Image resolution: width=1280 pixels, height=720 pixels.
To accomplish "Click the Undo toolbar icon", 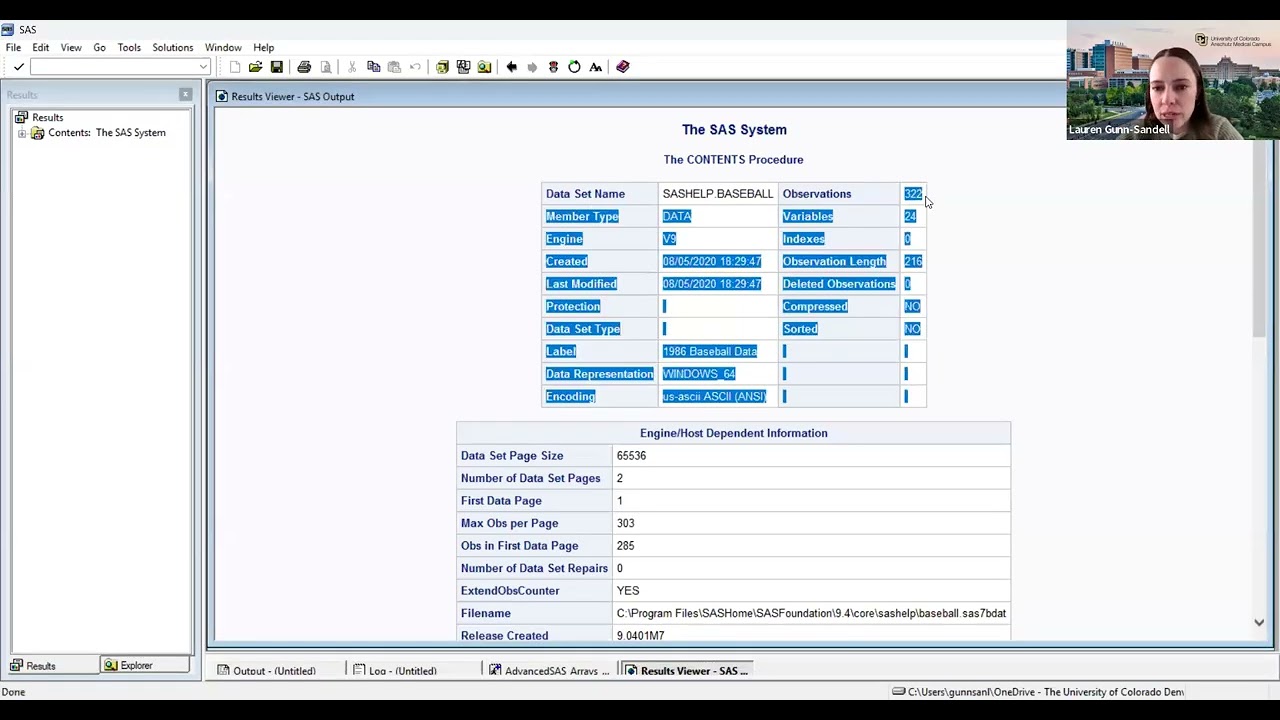I will coord(415,67).
